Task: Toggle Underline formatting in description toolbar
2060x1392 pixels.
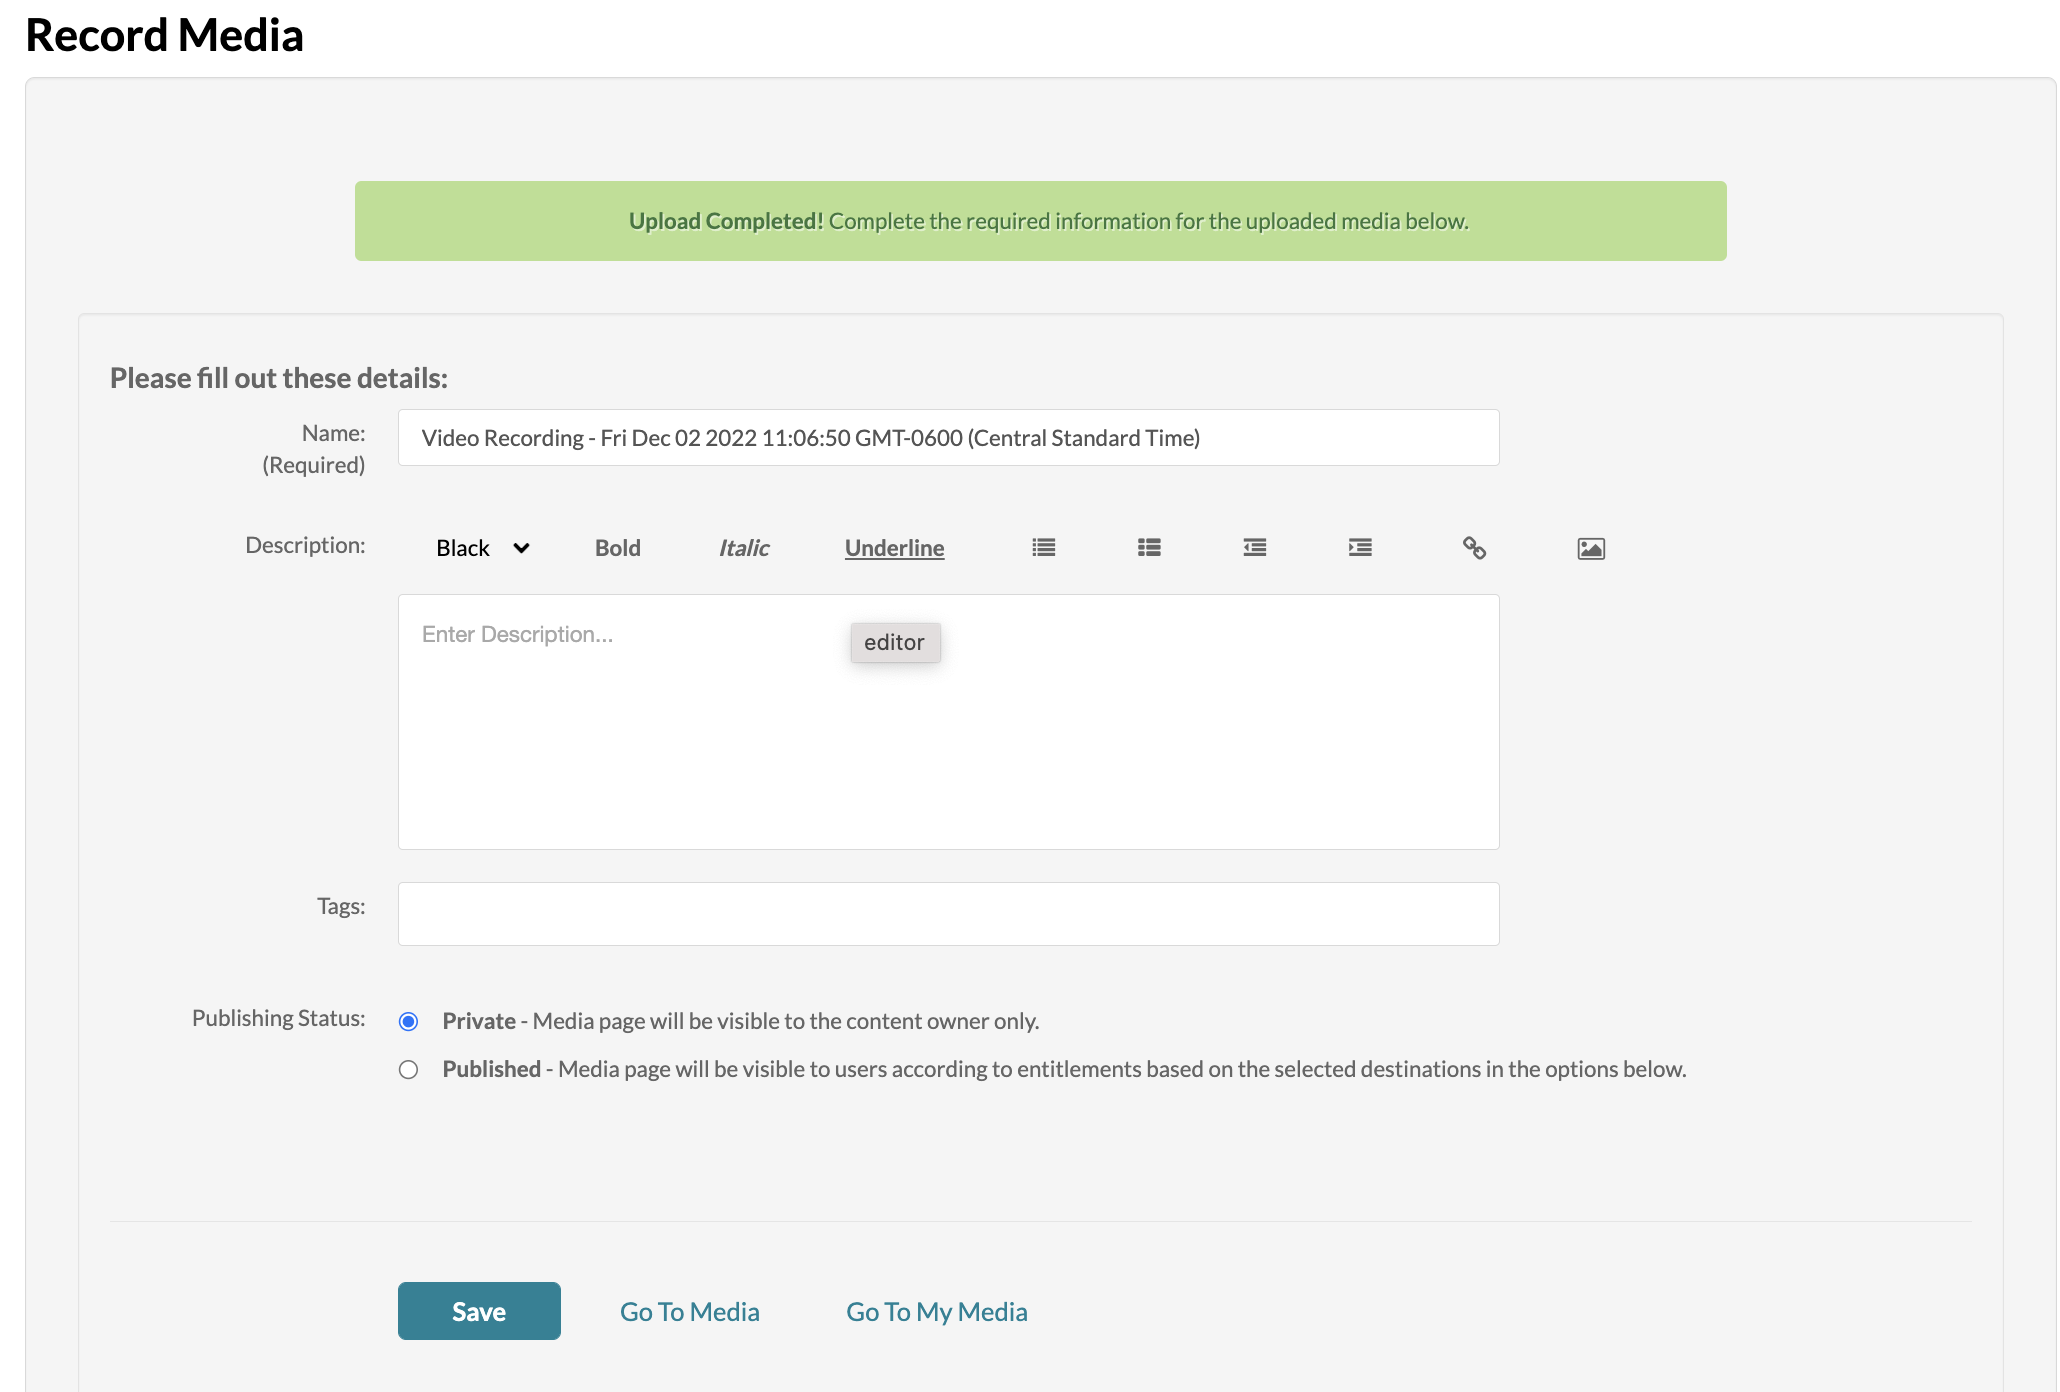Action: (894, 548)
